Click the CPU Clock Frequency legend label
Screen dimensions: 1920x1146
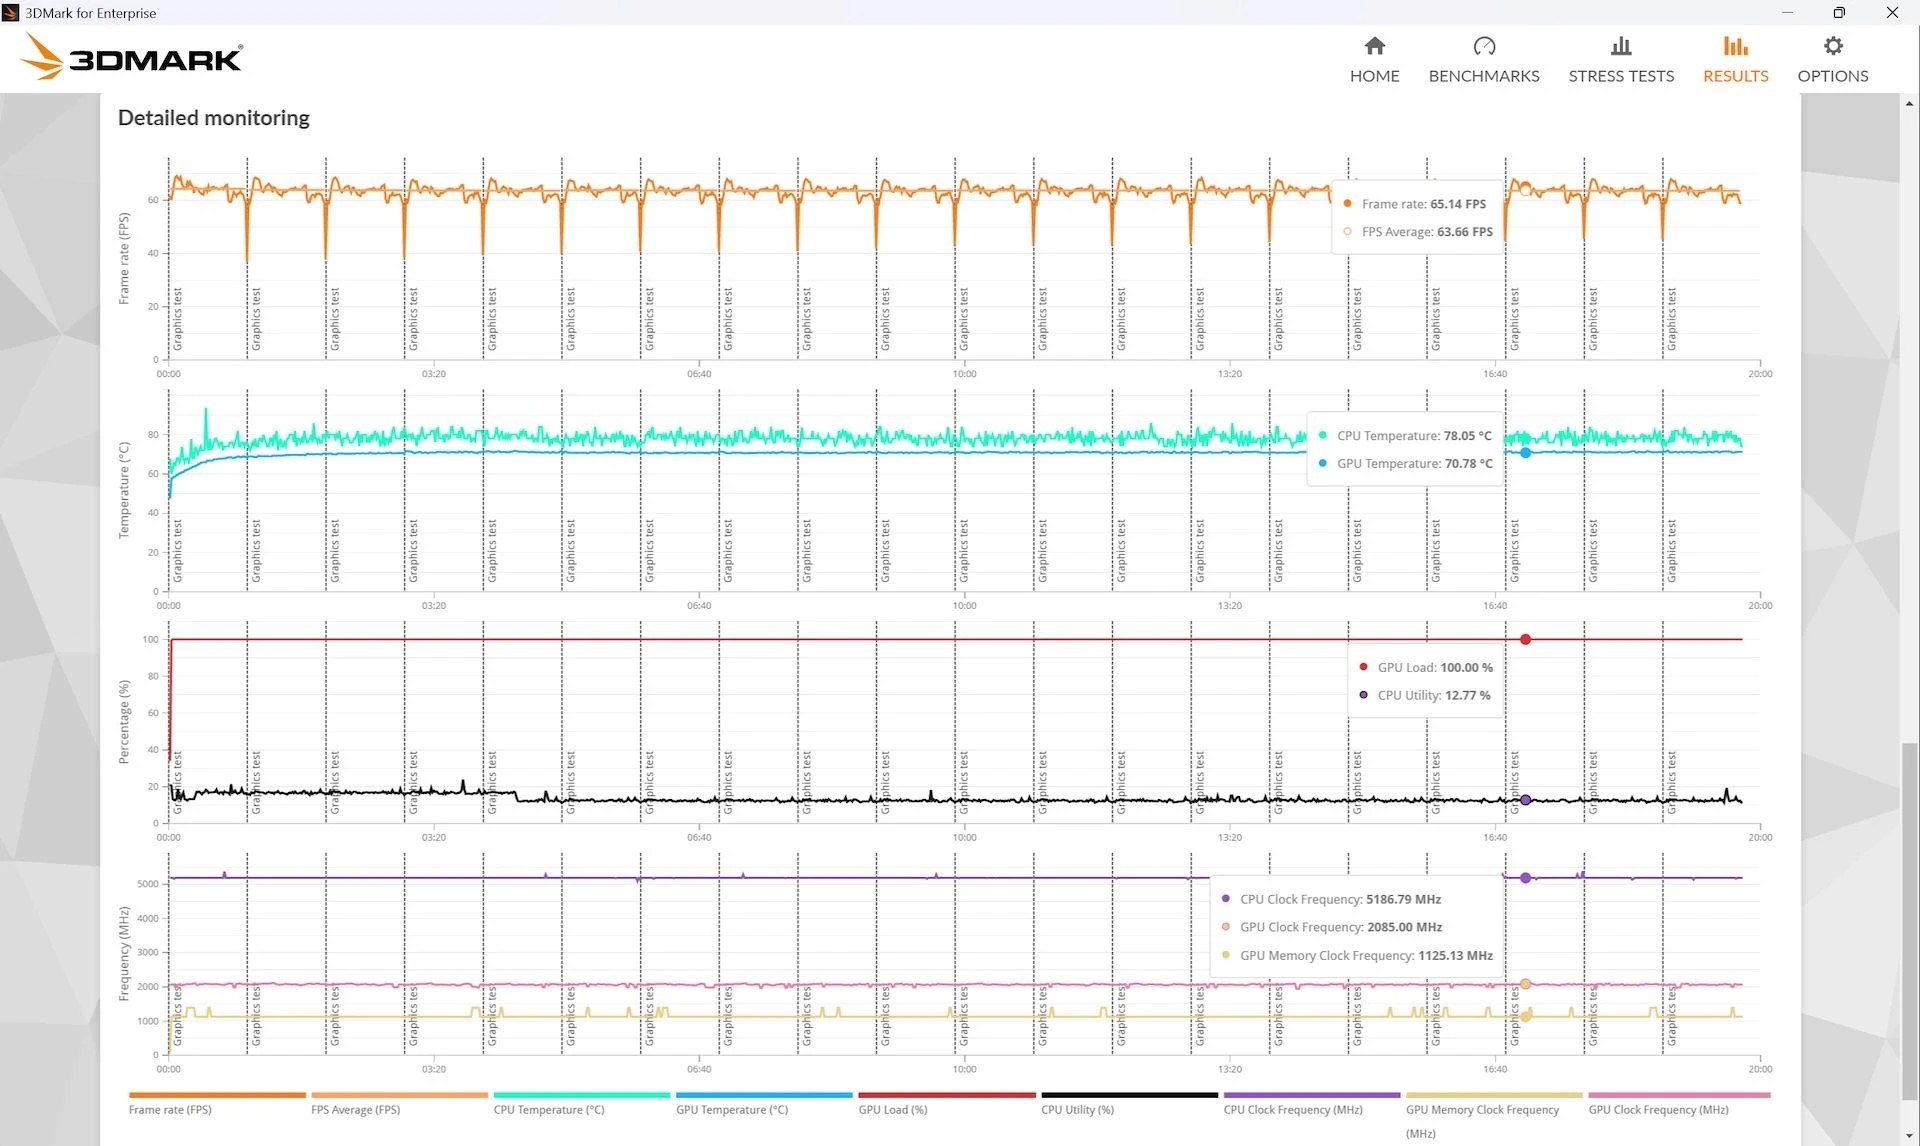(x=1292, y=1109)
